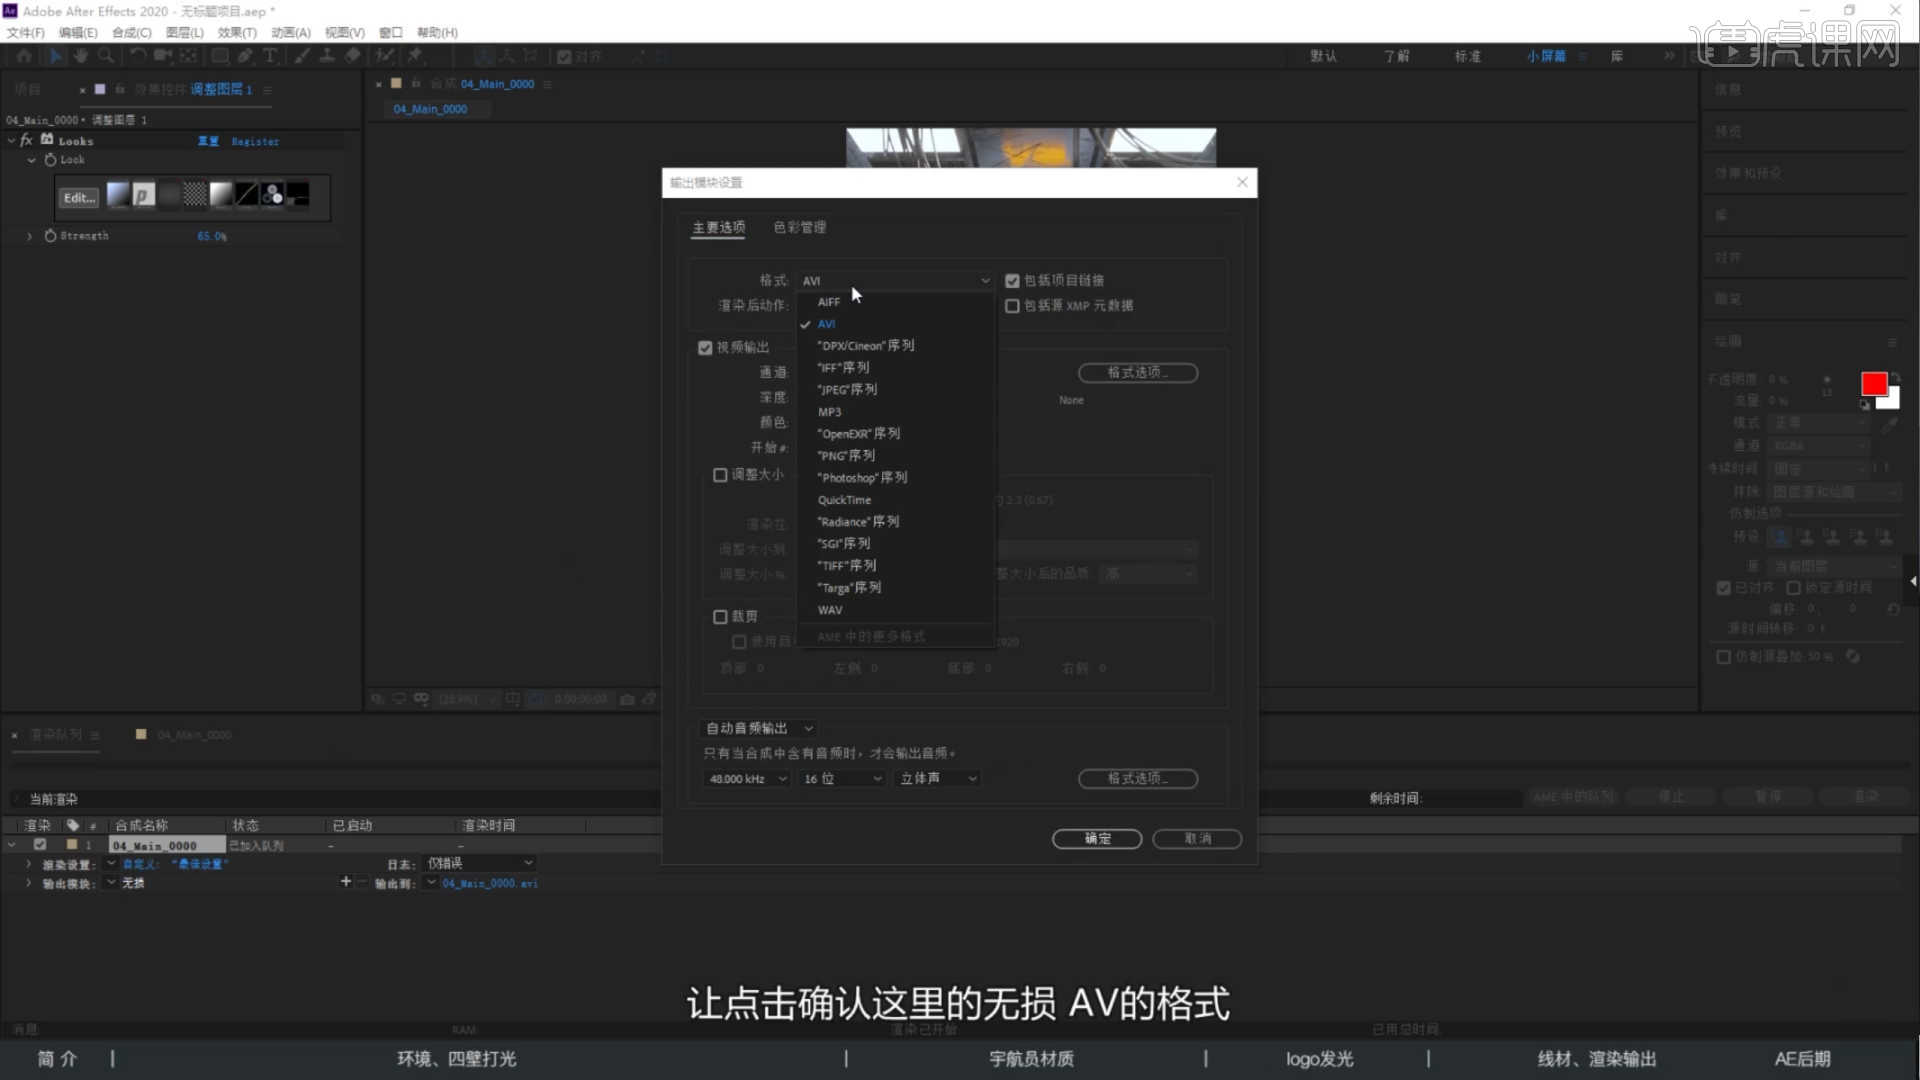Choose QuickTime from the format list

[844, 500]
